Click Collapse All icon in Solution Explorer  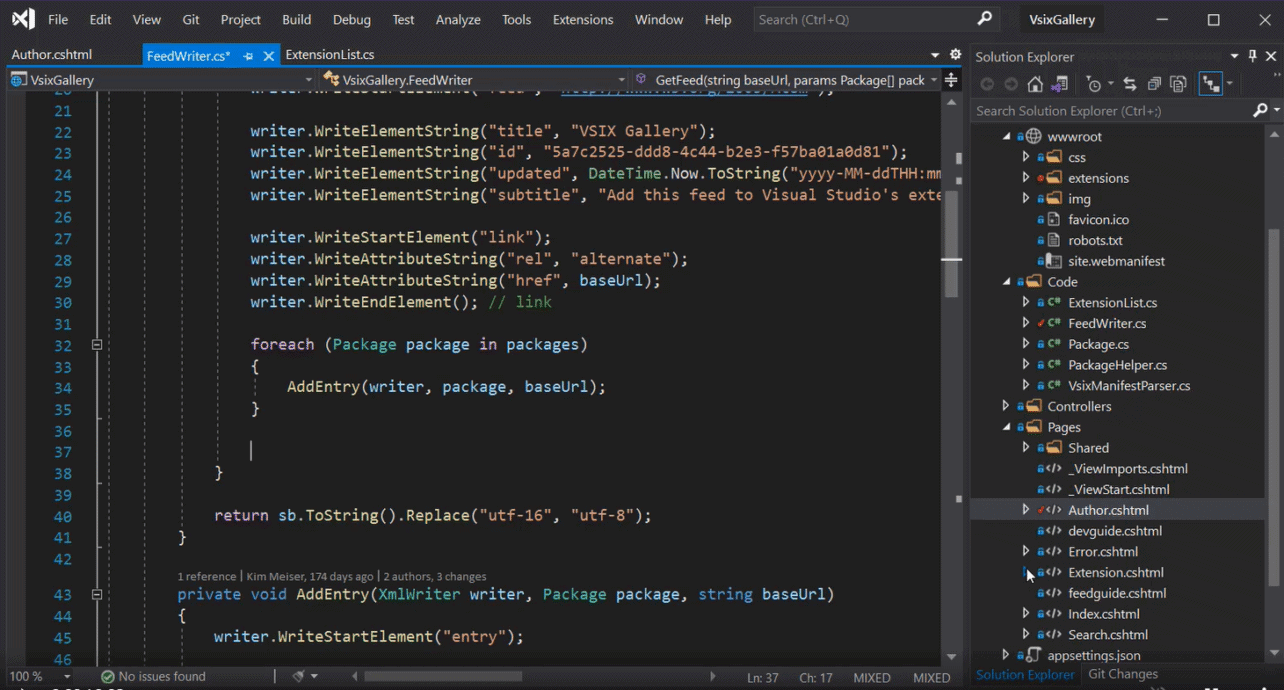[1154, 85]
